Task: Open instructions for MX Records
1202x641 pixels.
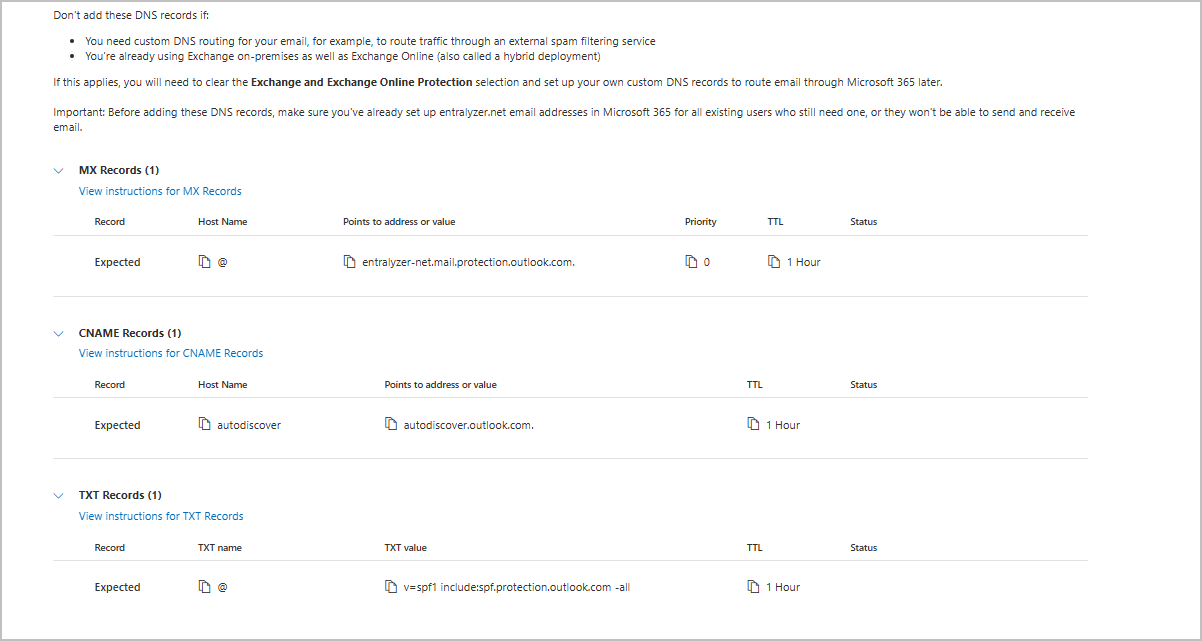Action: 160,191
